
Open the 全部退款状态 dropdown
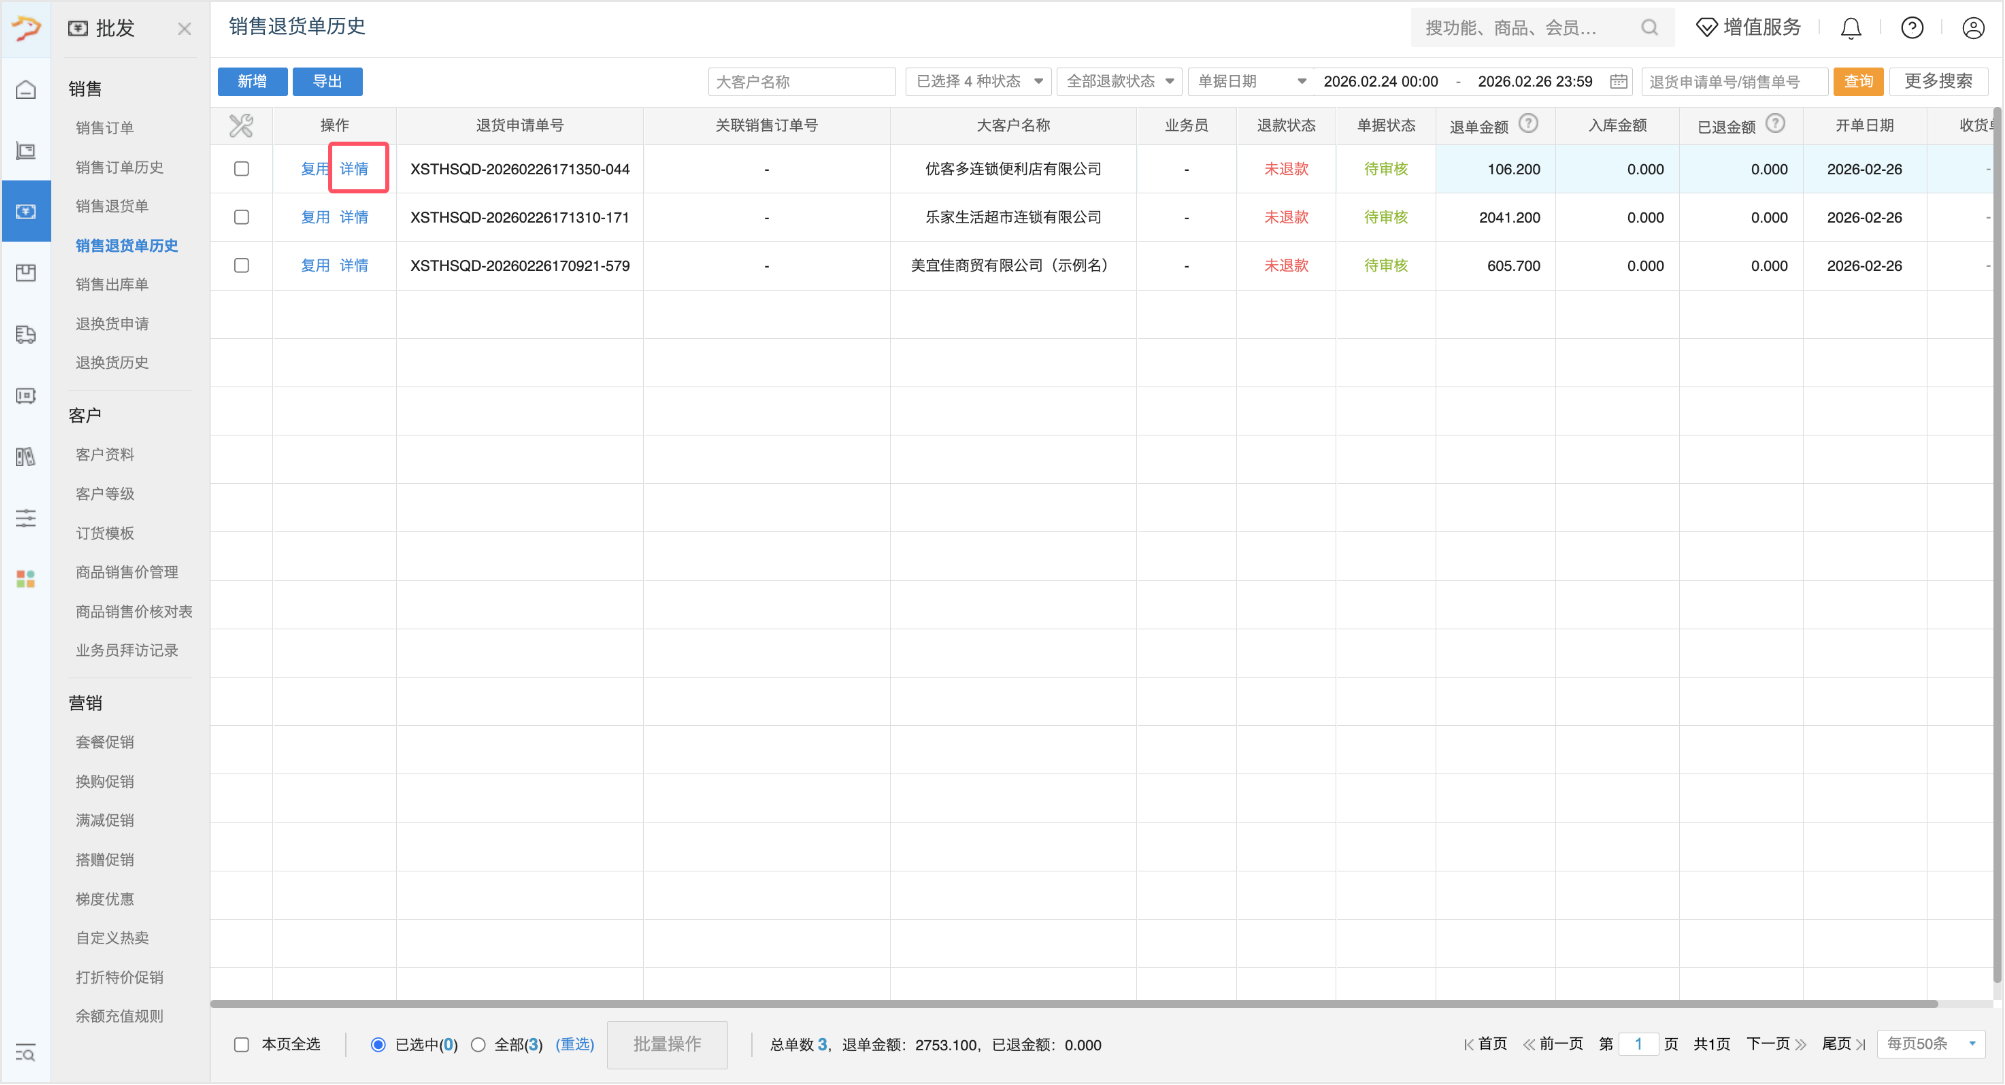[x=1119, y=81]
